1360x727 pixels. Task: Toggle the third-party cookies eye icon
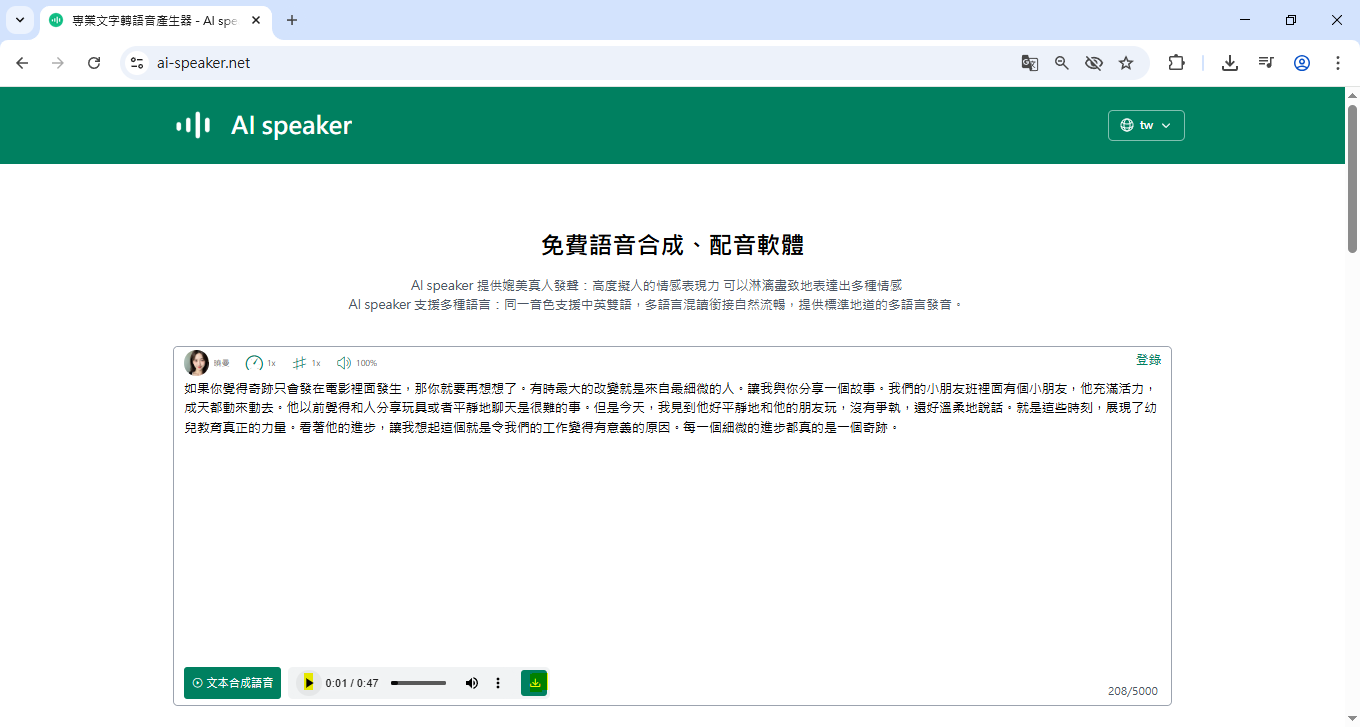(x=1094, y=63)
